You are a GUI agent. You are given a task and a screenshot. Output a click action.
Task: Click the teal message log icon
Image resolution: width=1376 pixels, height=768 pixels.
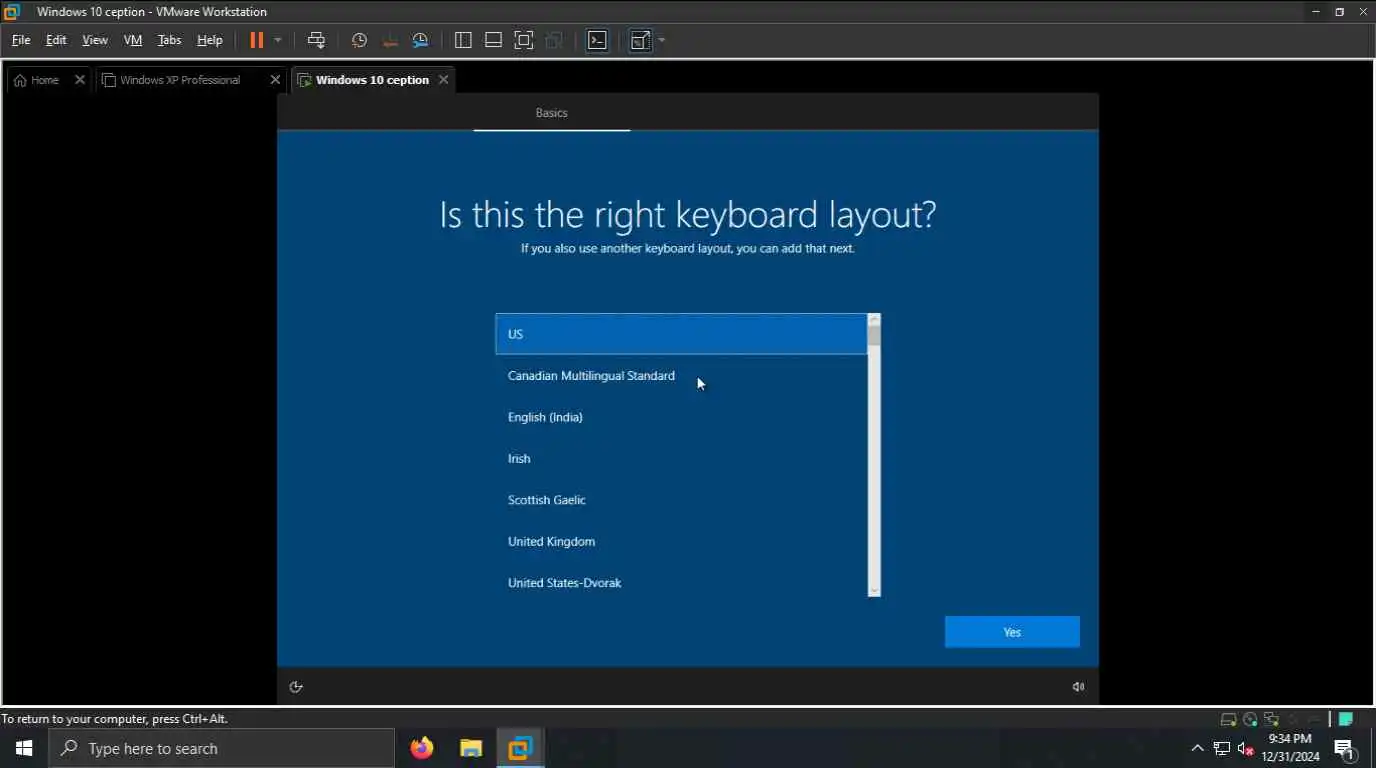click(1346, 719)
